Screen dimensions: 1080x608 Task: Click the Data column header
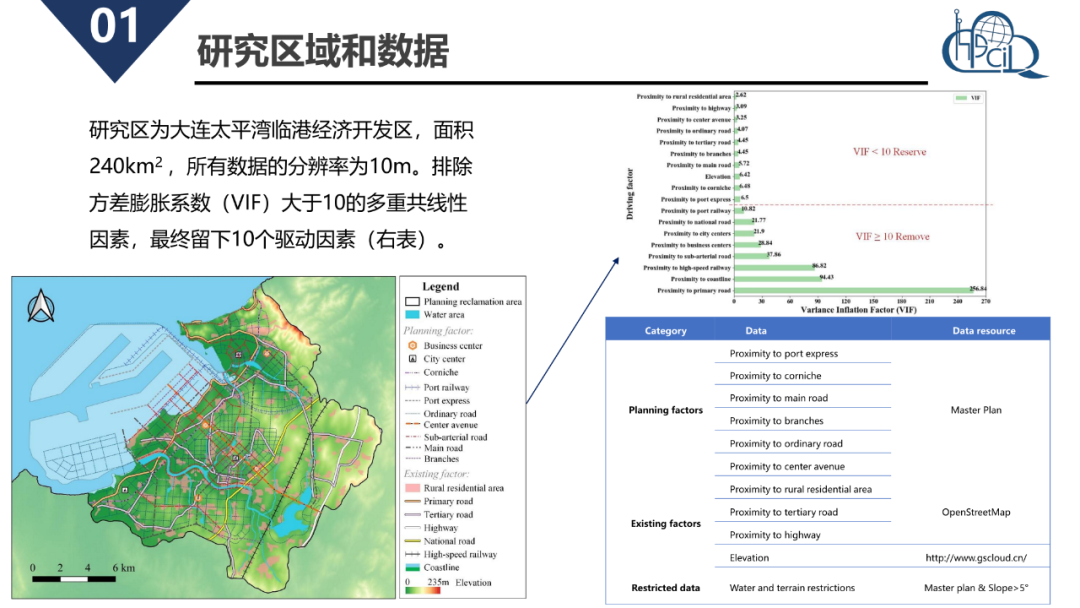point(756,331)
